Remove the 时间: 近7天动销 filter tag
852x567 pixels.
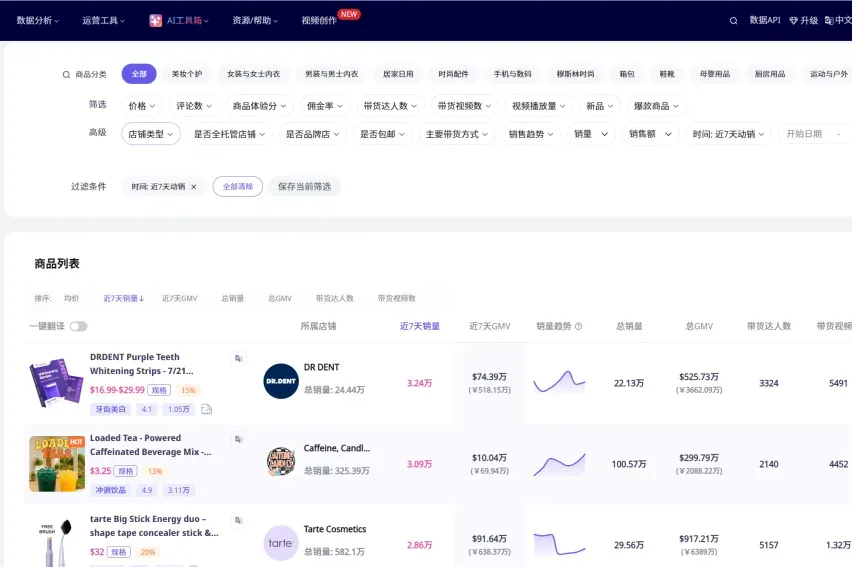click(x=193, y=186)
